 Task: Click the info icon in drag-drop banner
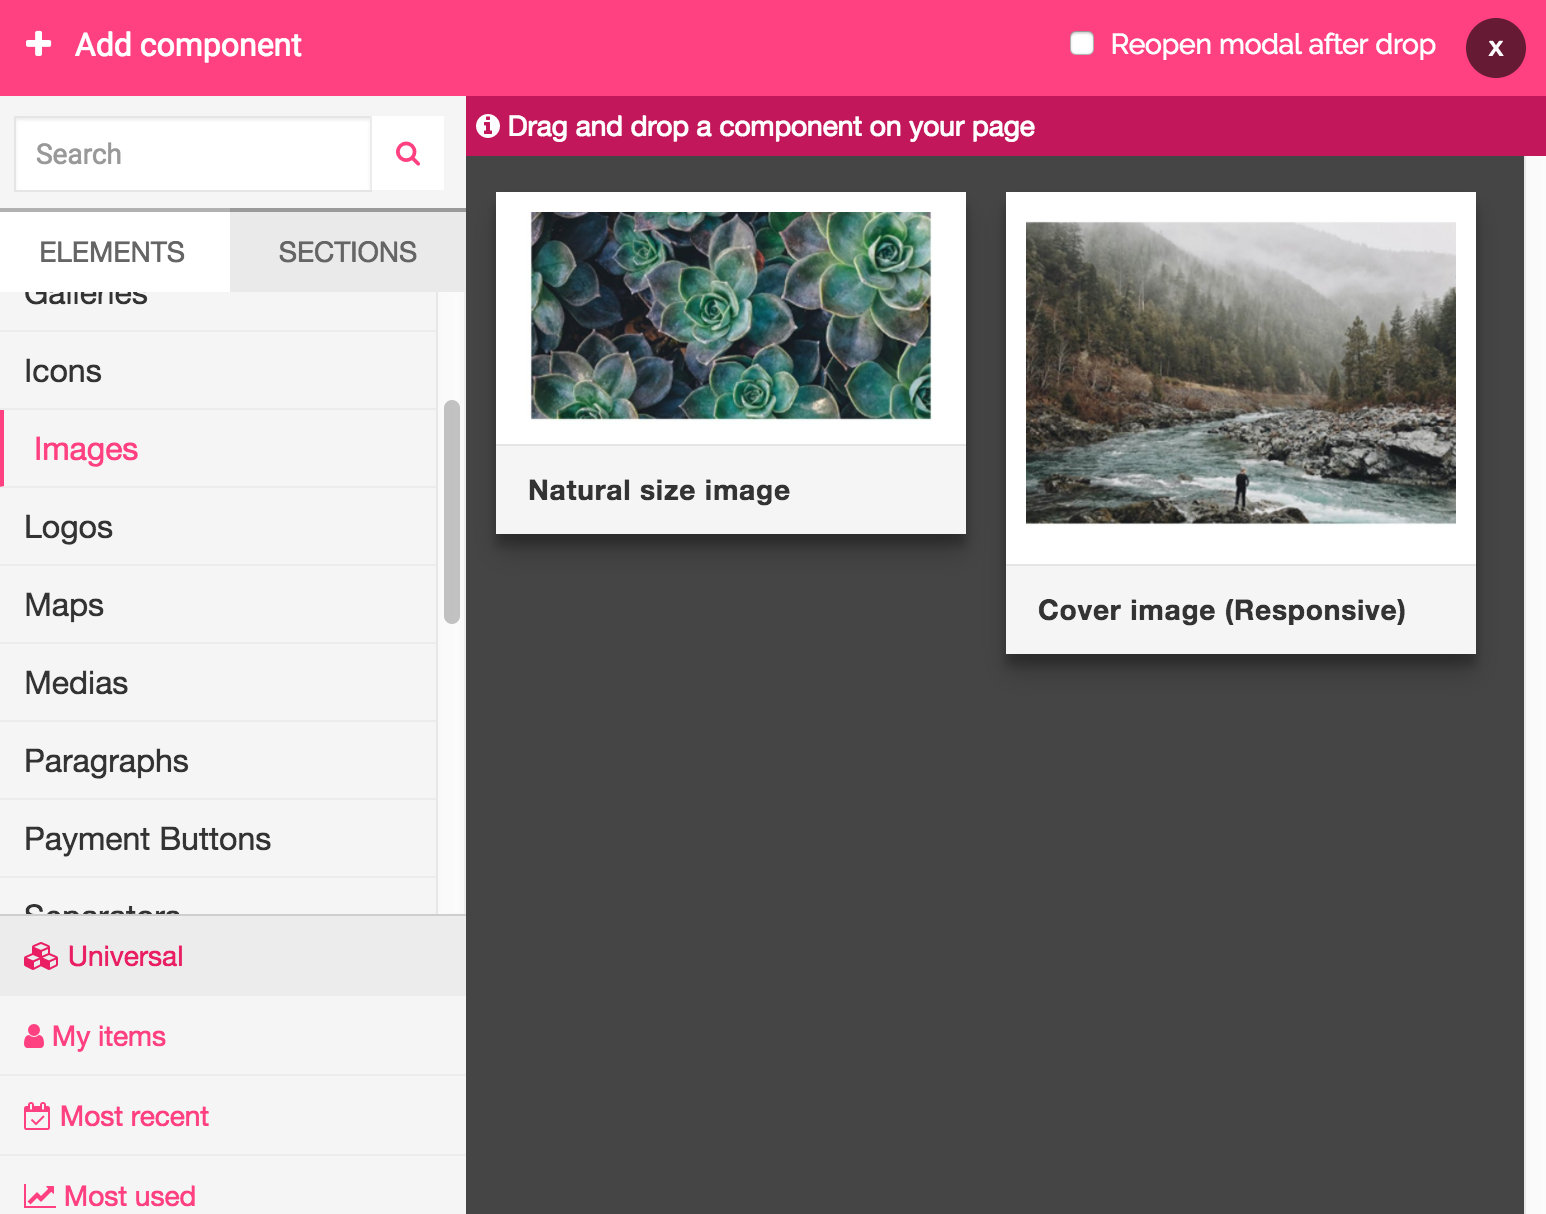488,126
